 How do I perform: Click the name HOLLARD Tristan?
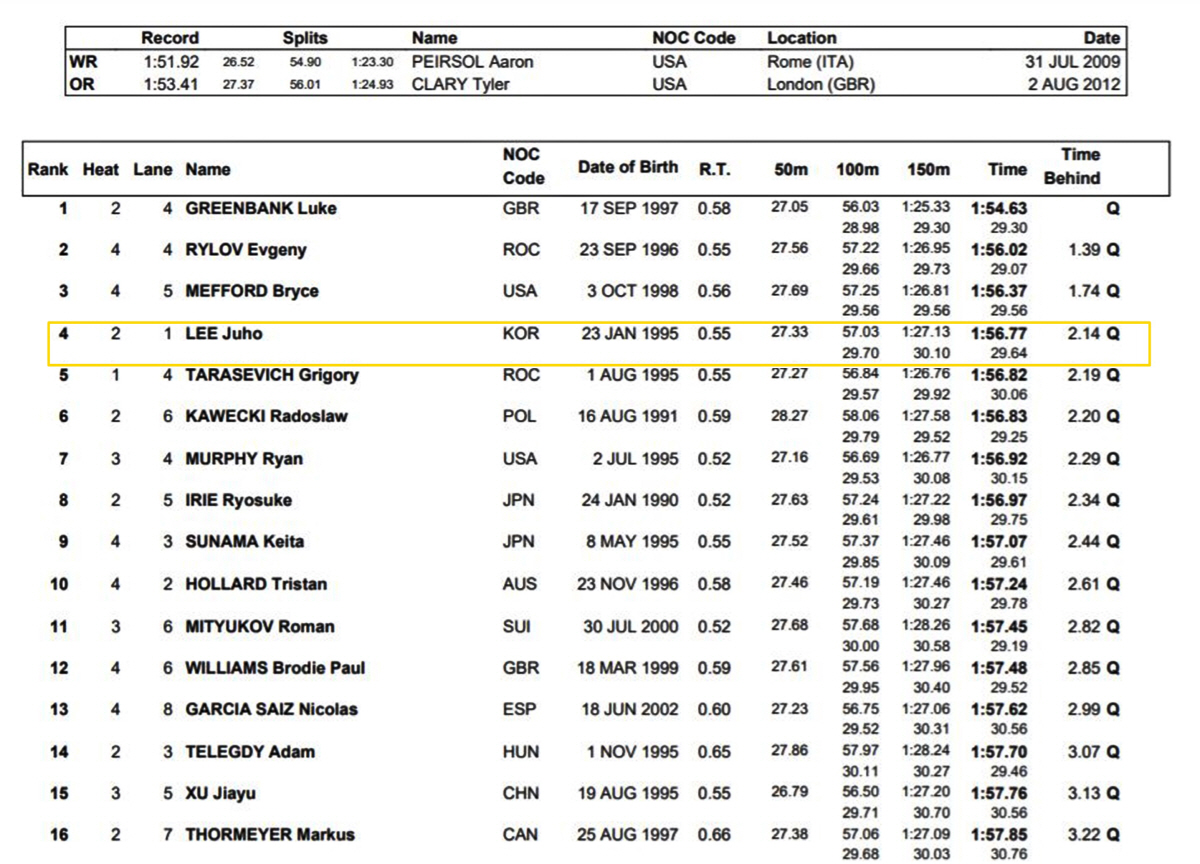pyautogui.click(x=256, y=584)
